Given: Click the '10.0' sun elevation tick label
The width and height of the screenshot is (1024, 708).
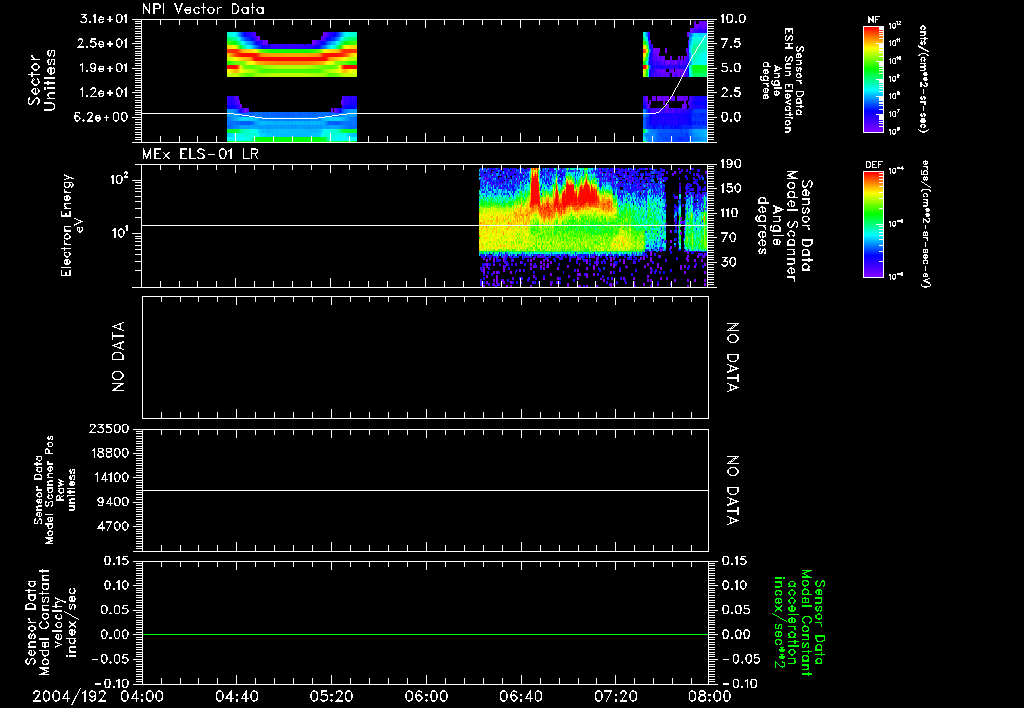Looking at the screenshot, I should click(x=732, y=19).
